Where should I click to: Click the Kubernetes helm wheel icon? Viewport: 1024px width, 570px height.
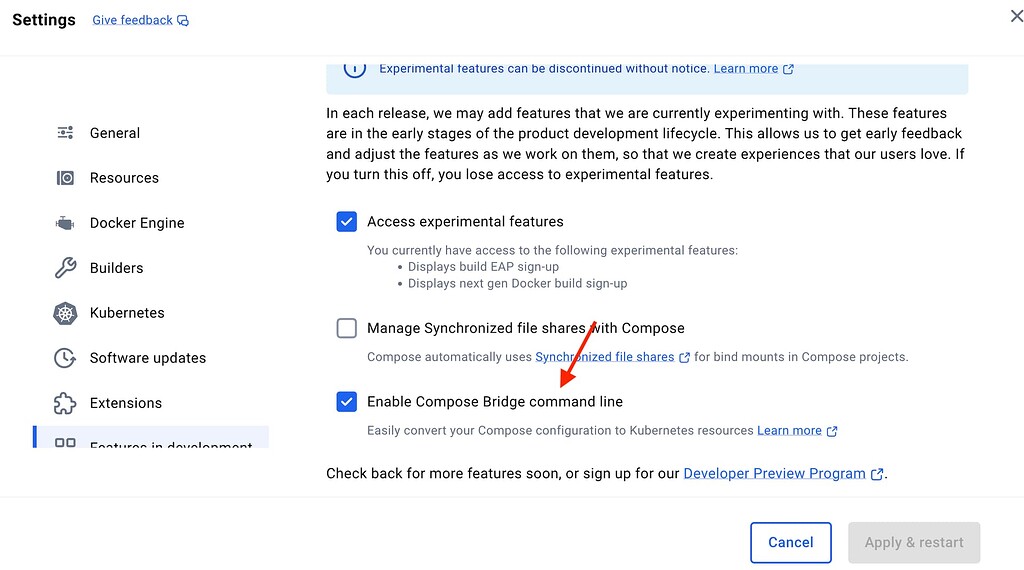coord(65,313)
